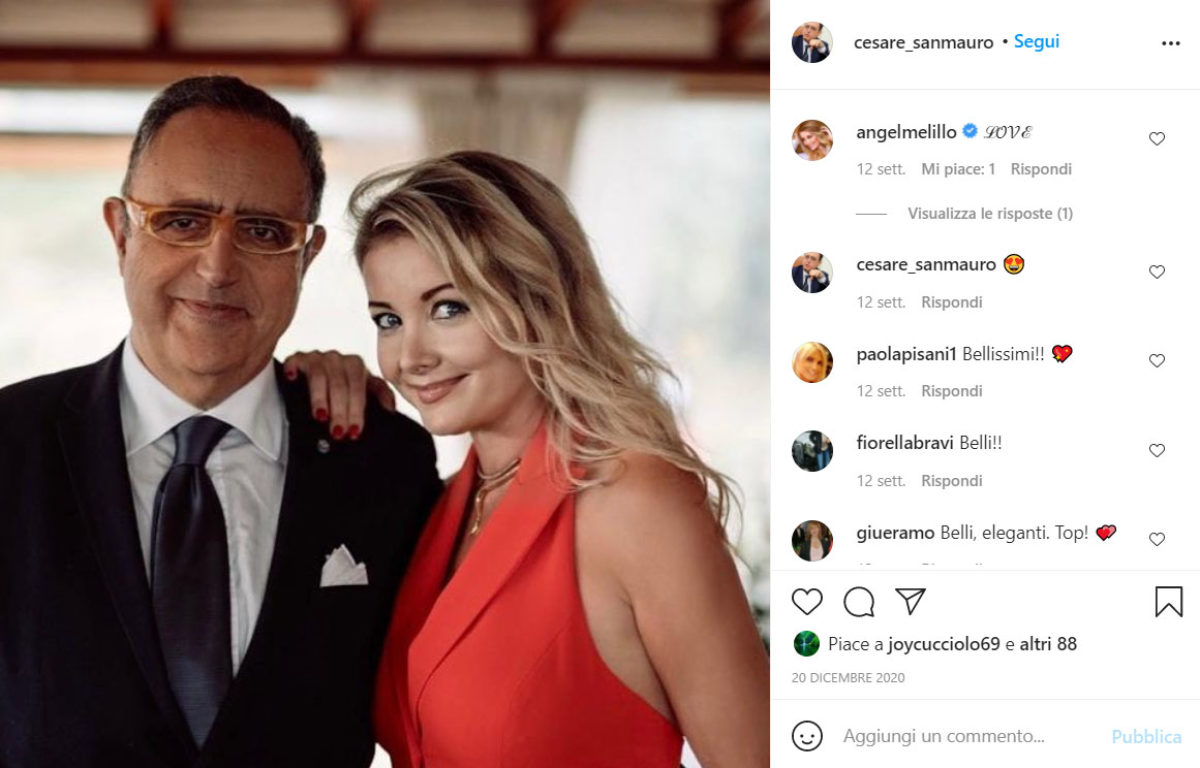
Task: Like angelmelillo's comment
Action: click(1157, 139)
